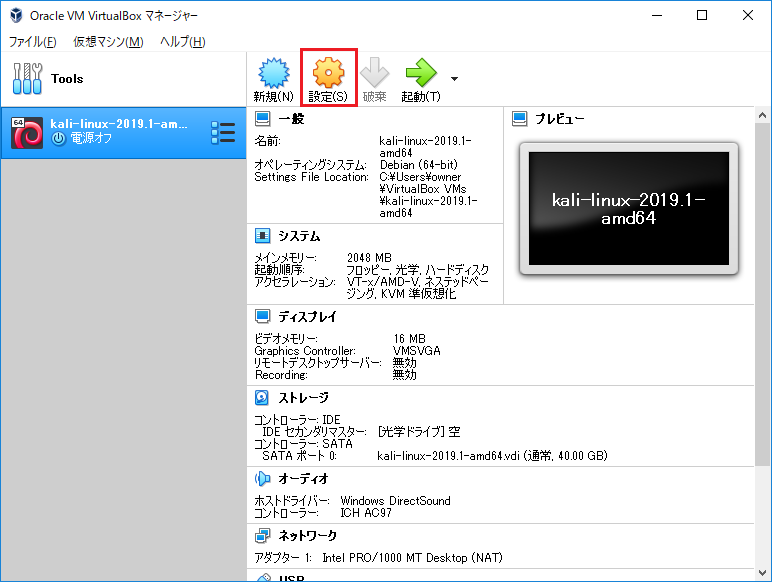
Task: Maximize the VirtualBox Manager window
Action: click(x=702, y=15)
